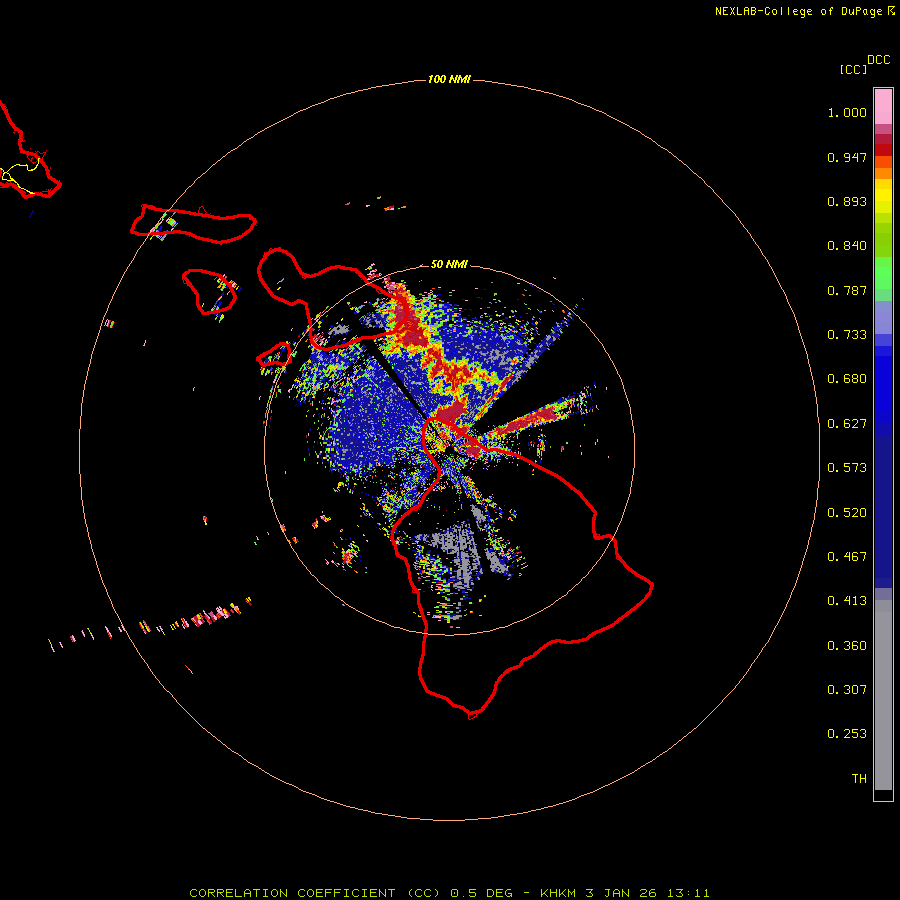Select the 1.000 value on the scale

click(x=847, y=112)
